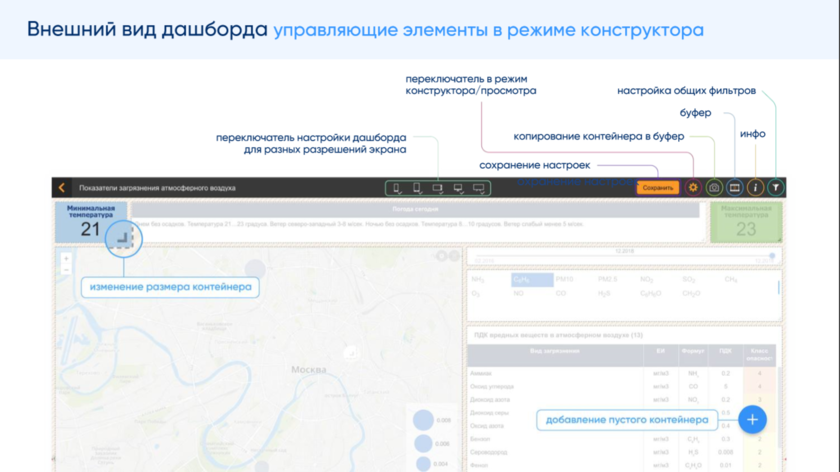Open constructor mode via the gear icon
The image size is (840, 472).
[x=693, y=187]
